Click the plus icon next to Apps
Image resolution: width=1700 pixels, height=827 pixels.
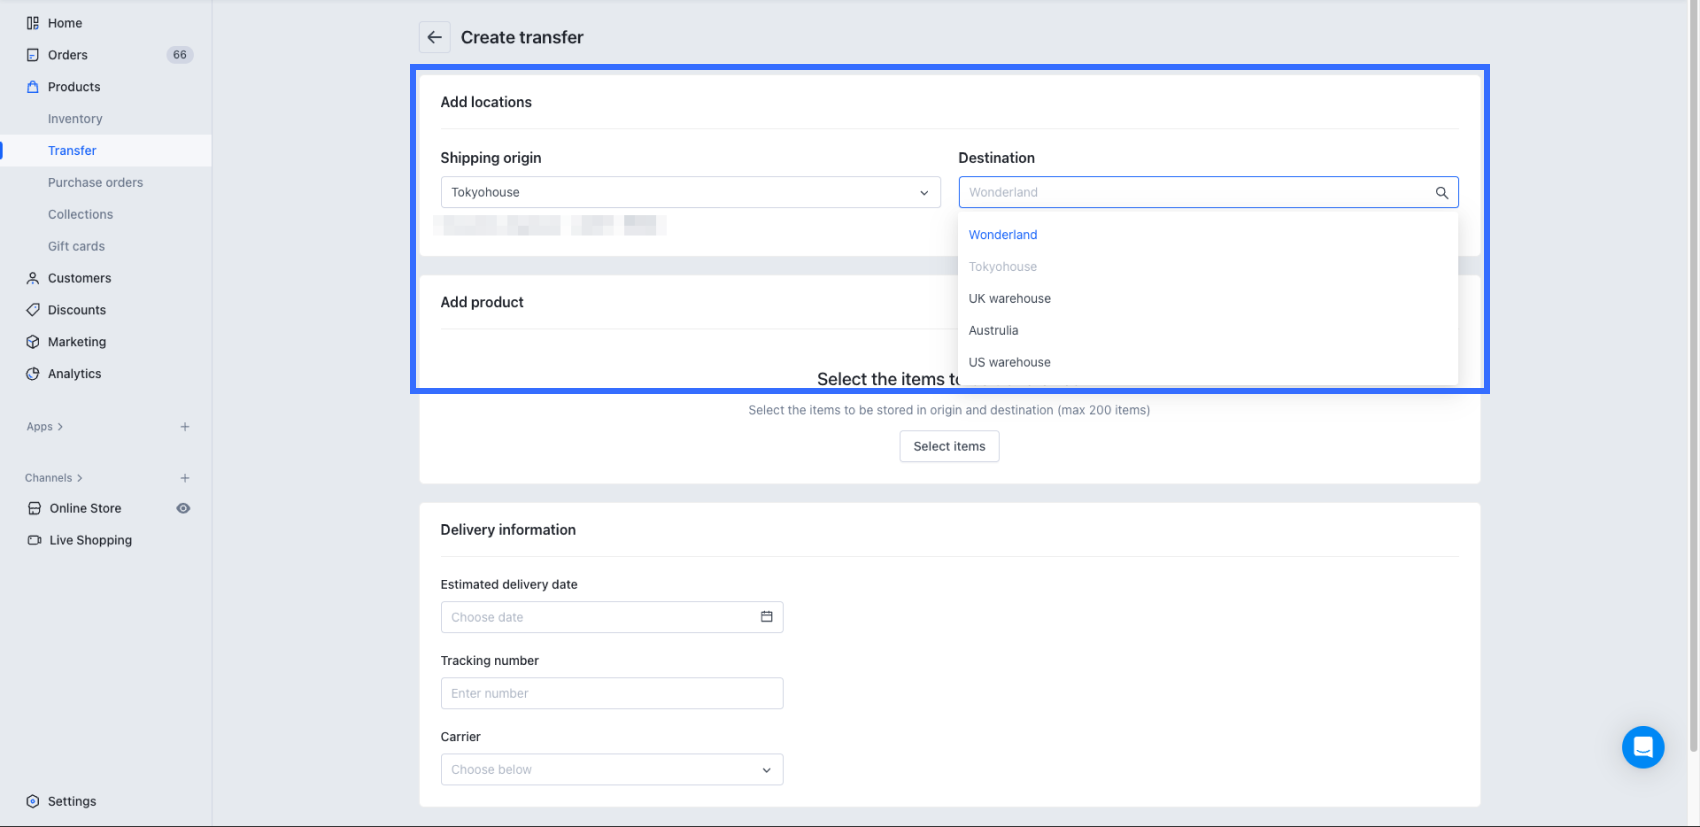[x=185, y=427]
